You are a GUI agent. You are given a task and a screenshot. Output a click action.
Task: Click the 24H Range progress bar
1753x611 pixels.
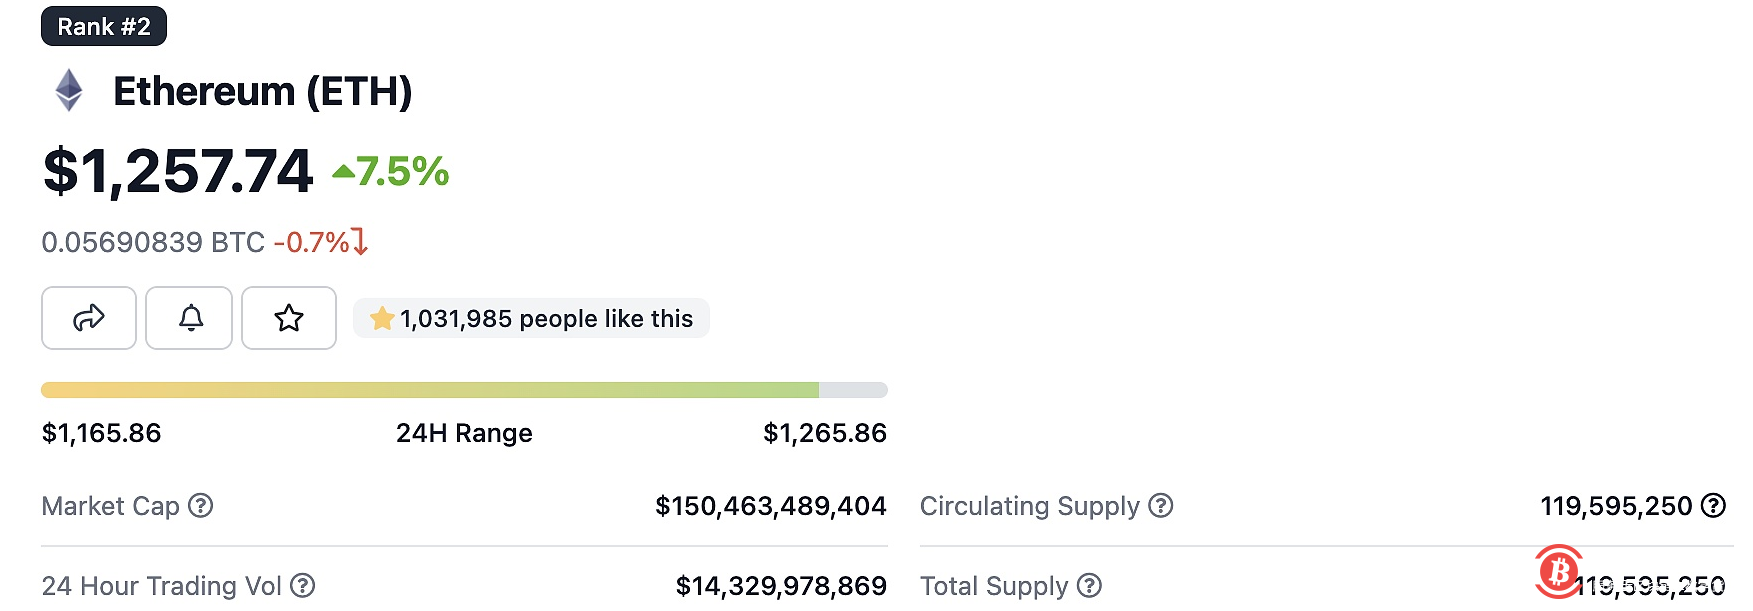pos(464,389)
